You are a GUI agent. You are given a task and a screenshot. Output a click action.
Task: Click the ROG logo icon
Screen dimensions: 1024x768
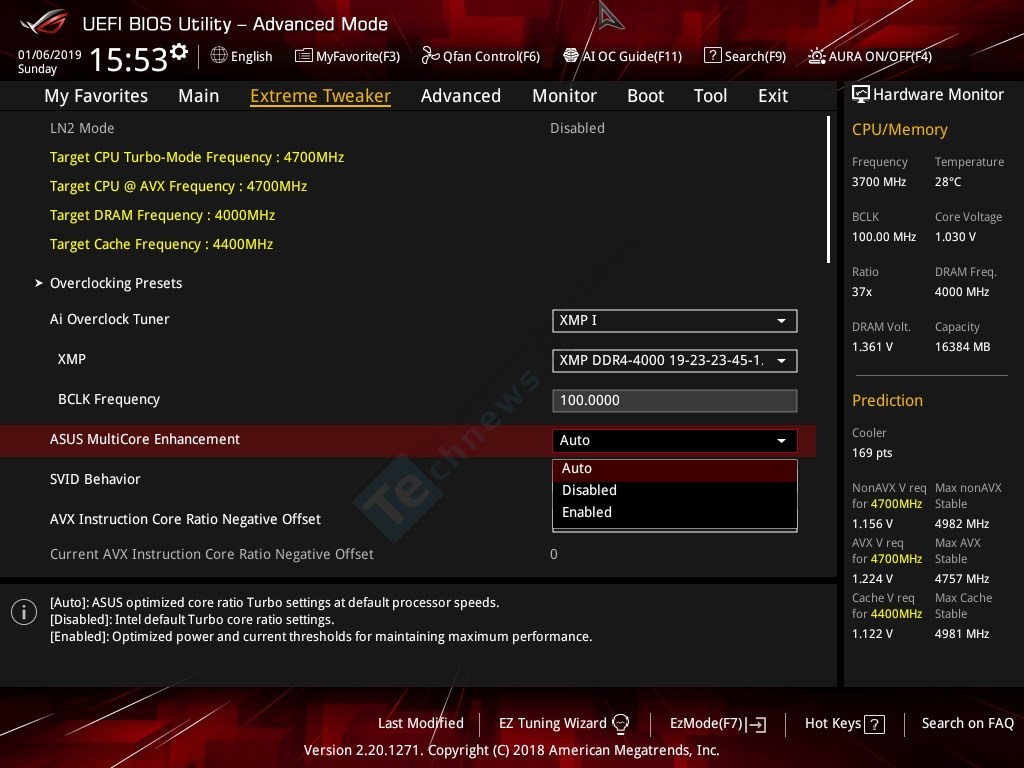point(43,23)
